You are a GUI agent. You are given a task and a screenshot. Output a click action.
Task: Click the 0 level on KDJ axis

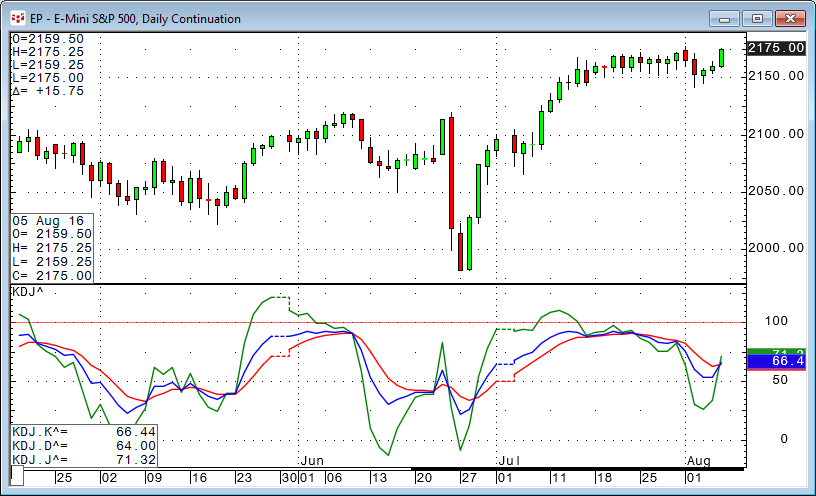[784, 439]
